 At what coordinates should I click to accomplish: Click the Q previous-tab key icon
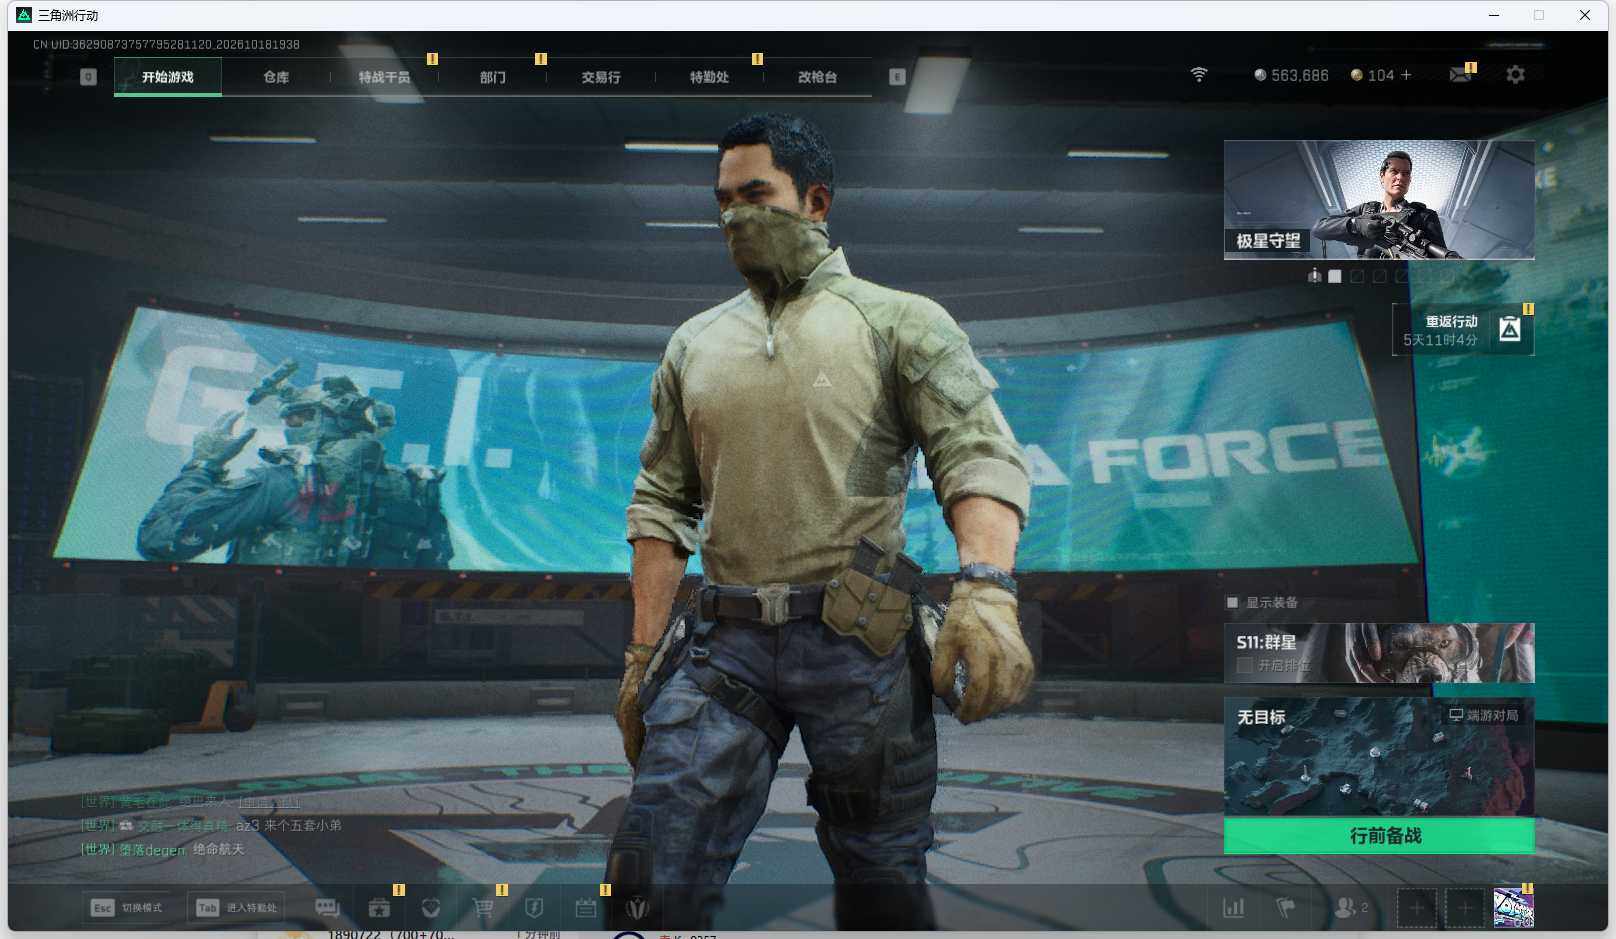[x=88, y=77]
